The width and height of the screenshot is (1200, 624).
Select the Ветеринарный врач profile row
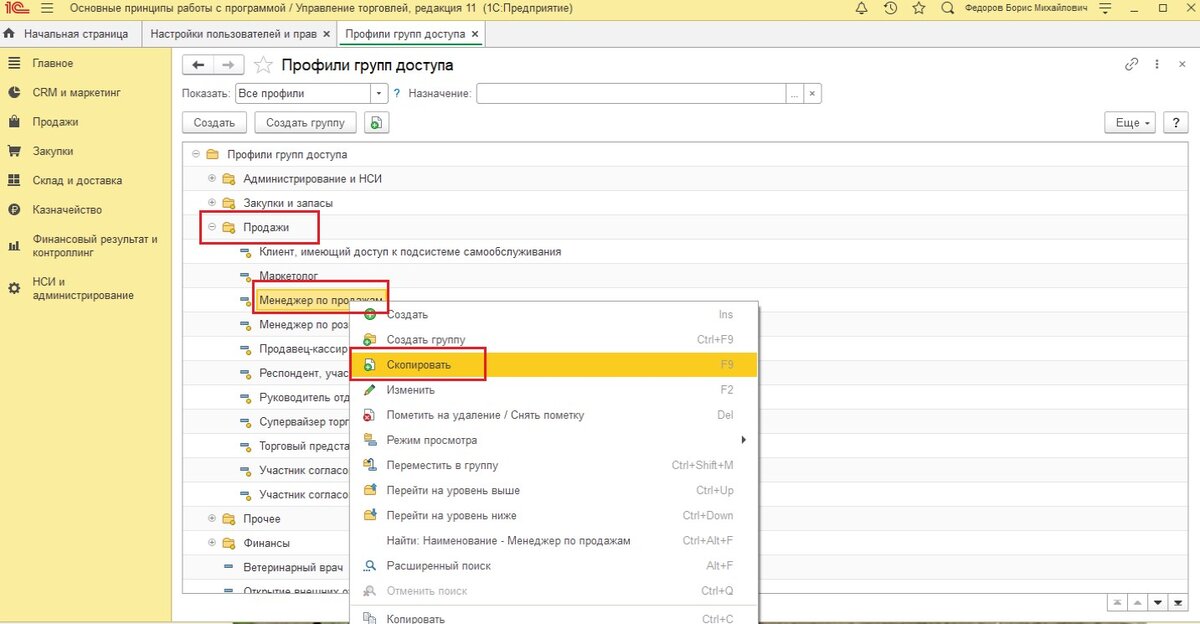point(292,567)
